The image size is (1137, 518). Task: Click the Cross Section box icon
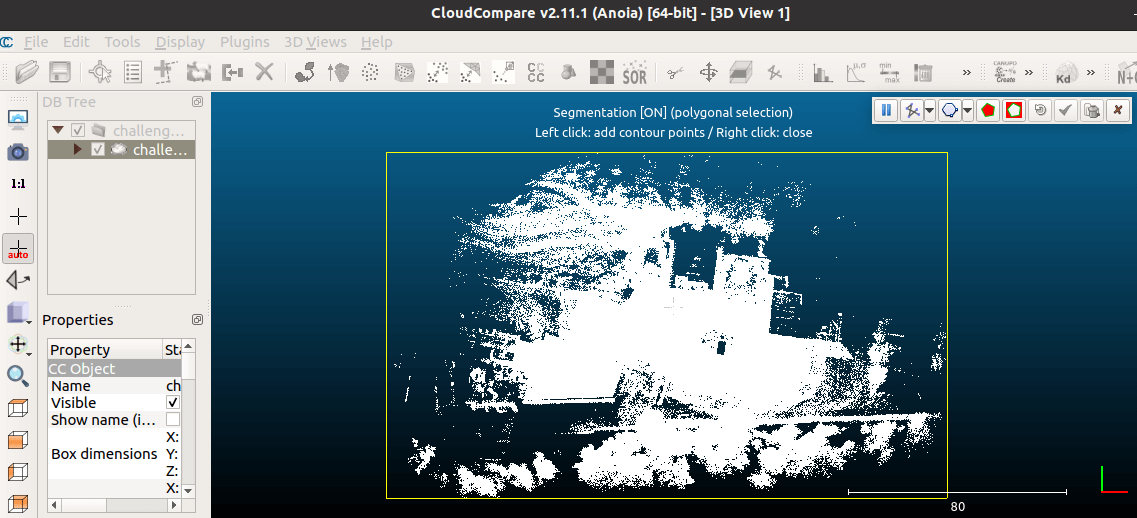(x=741, y=72)
